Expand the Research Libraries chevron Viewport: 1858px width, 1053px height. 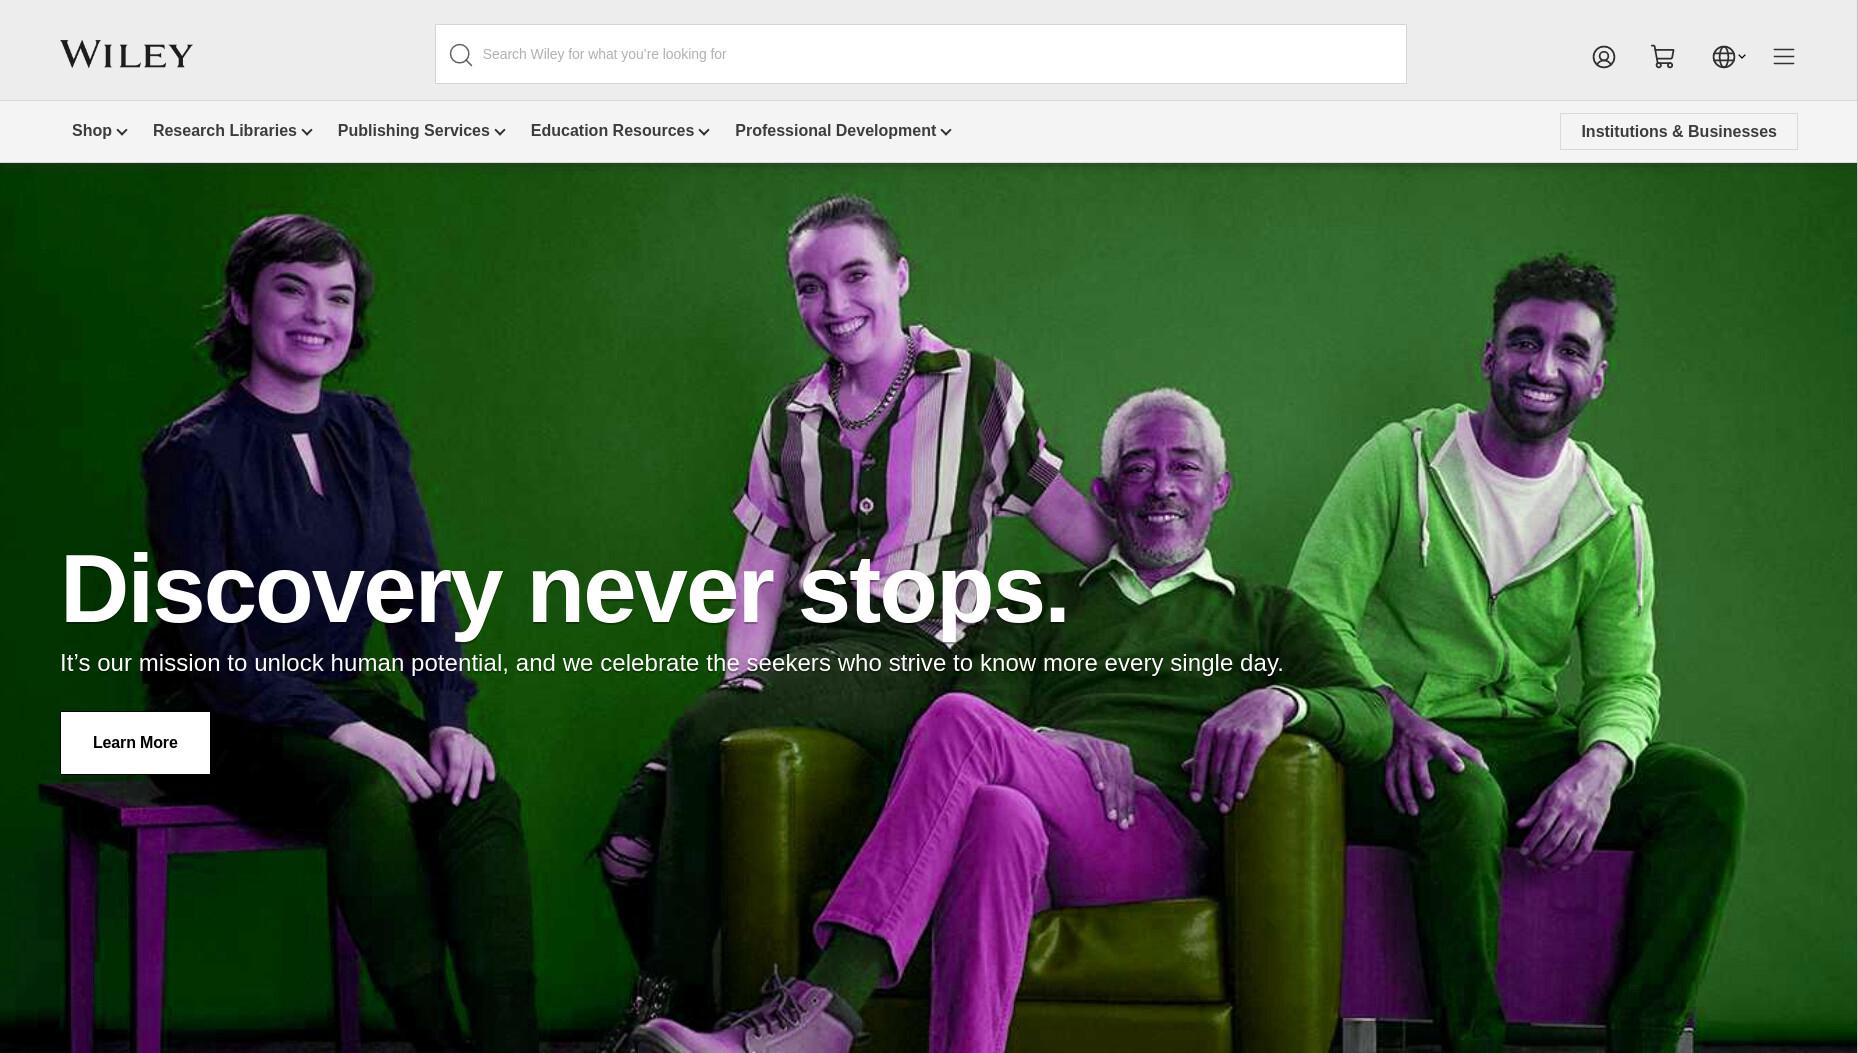[307, 132]
